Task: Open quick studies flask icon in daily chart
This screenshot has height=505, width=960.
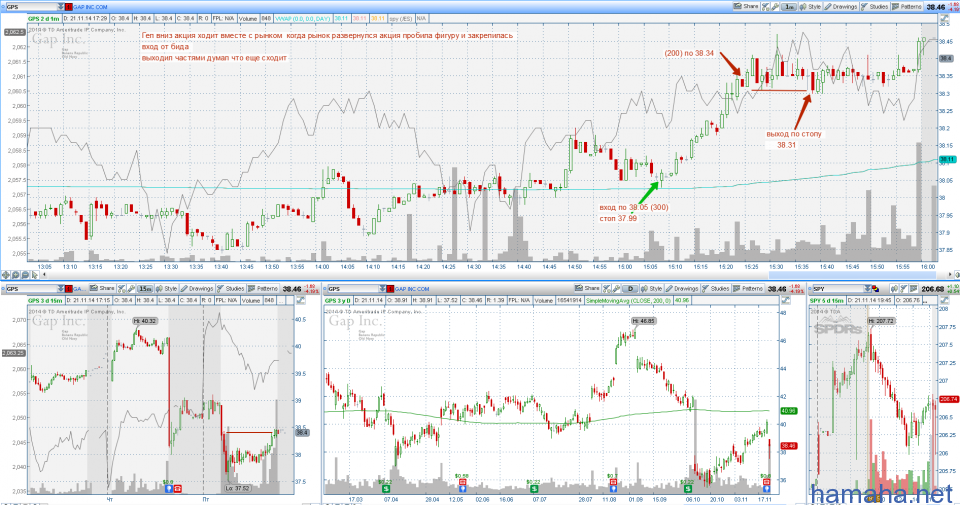Action: click(606, 288)
